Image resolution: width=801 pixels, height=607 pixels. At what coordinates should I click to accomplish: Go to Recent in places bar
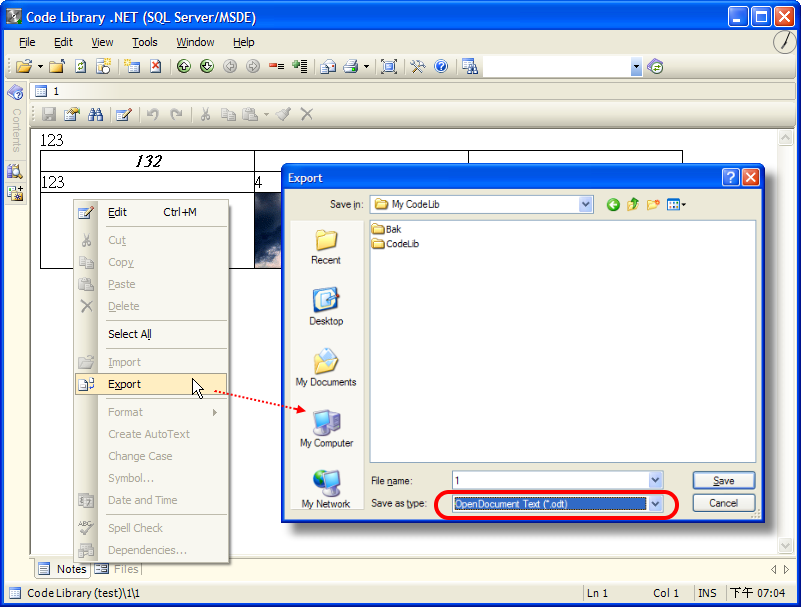pos(326,247)
